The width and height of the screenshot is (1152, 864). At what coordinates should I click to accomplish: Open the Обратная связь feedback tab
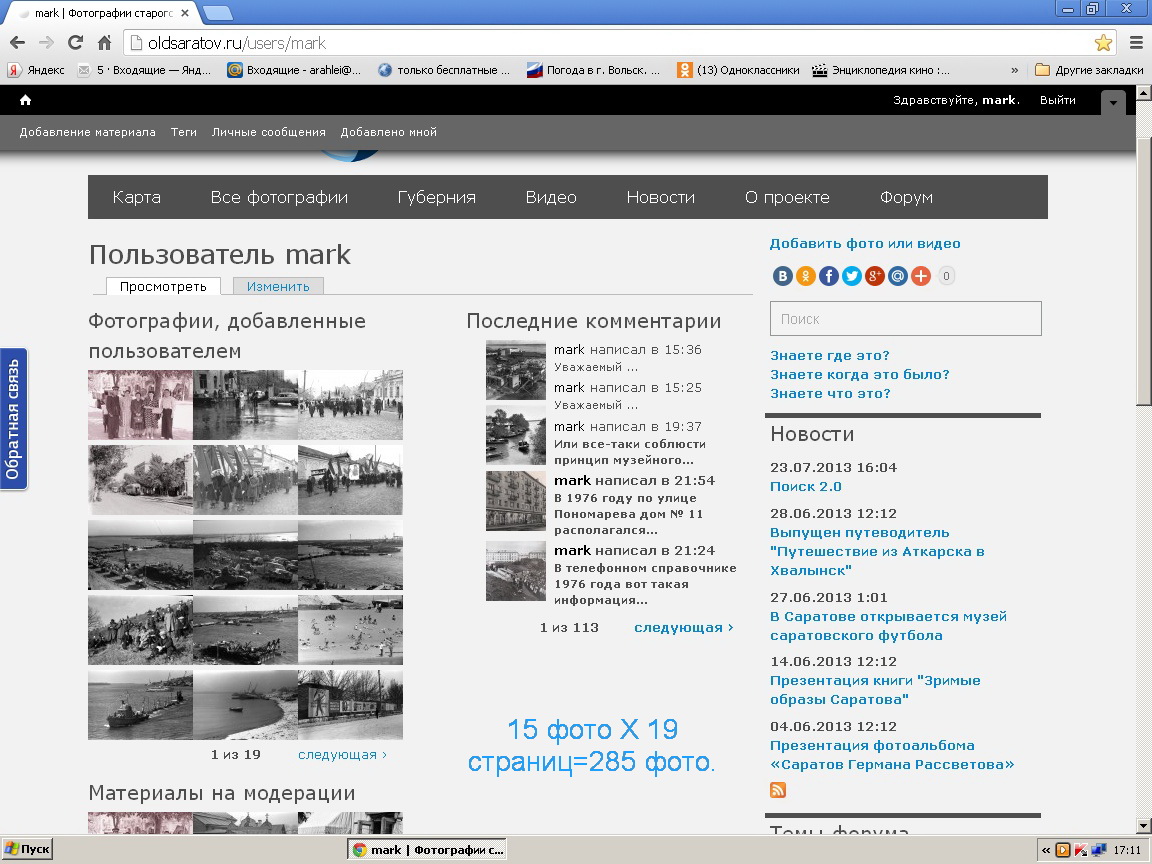pos(13,419)
